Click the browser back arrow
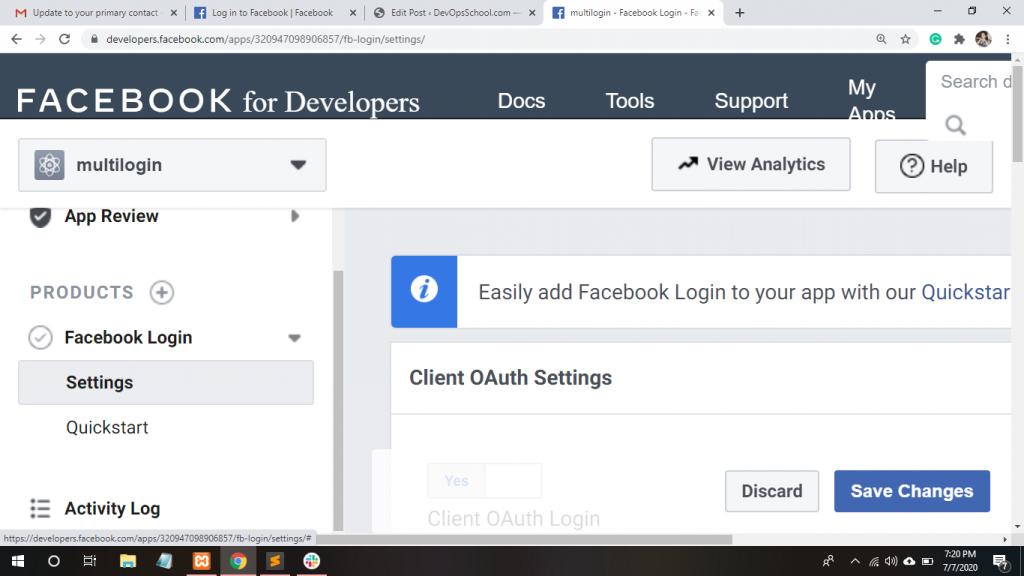The height and width of the screenshot is (576, 1024). click(x=16, y=39)
